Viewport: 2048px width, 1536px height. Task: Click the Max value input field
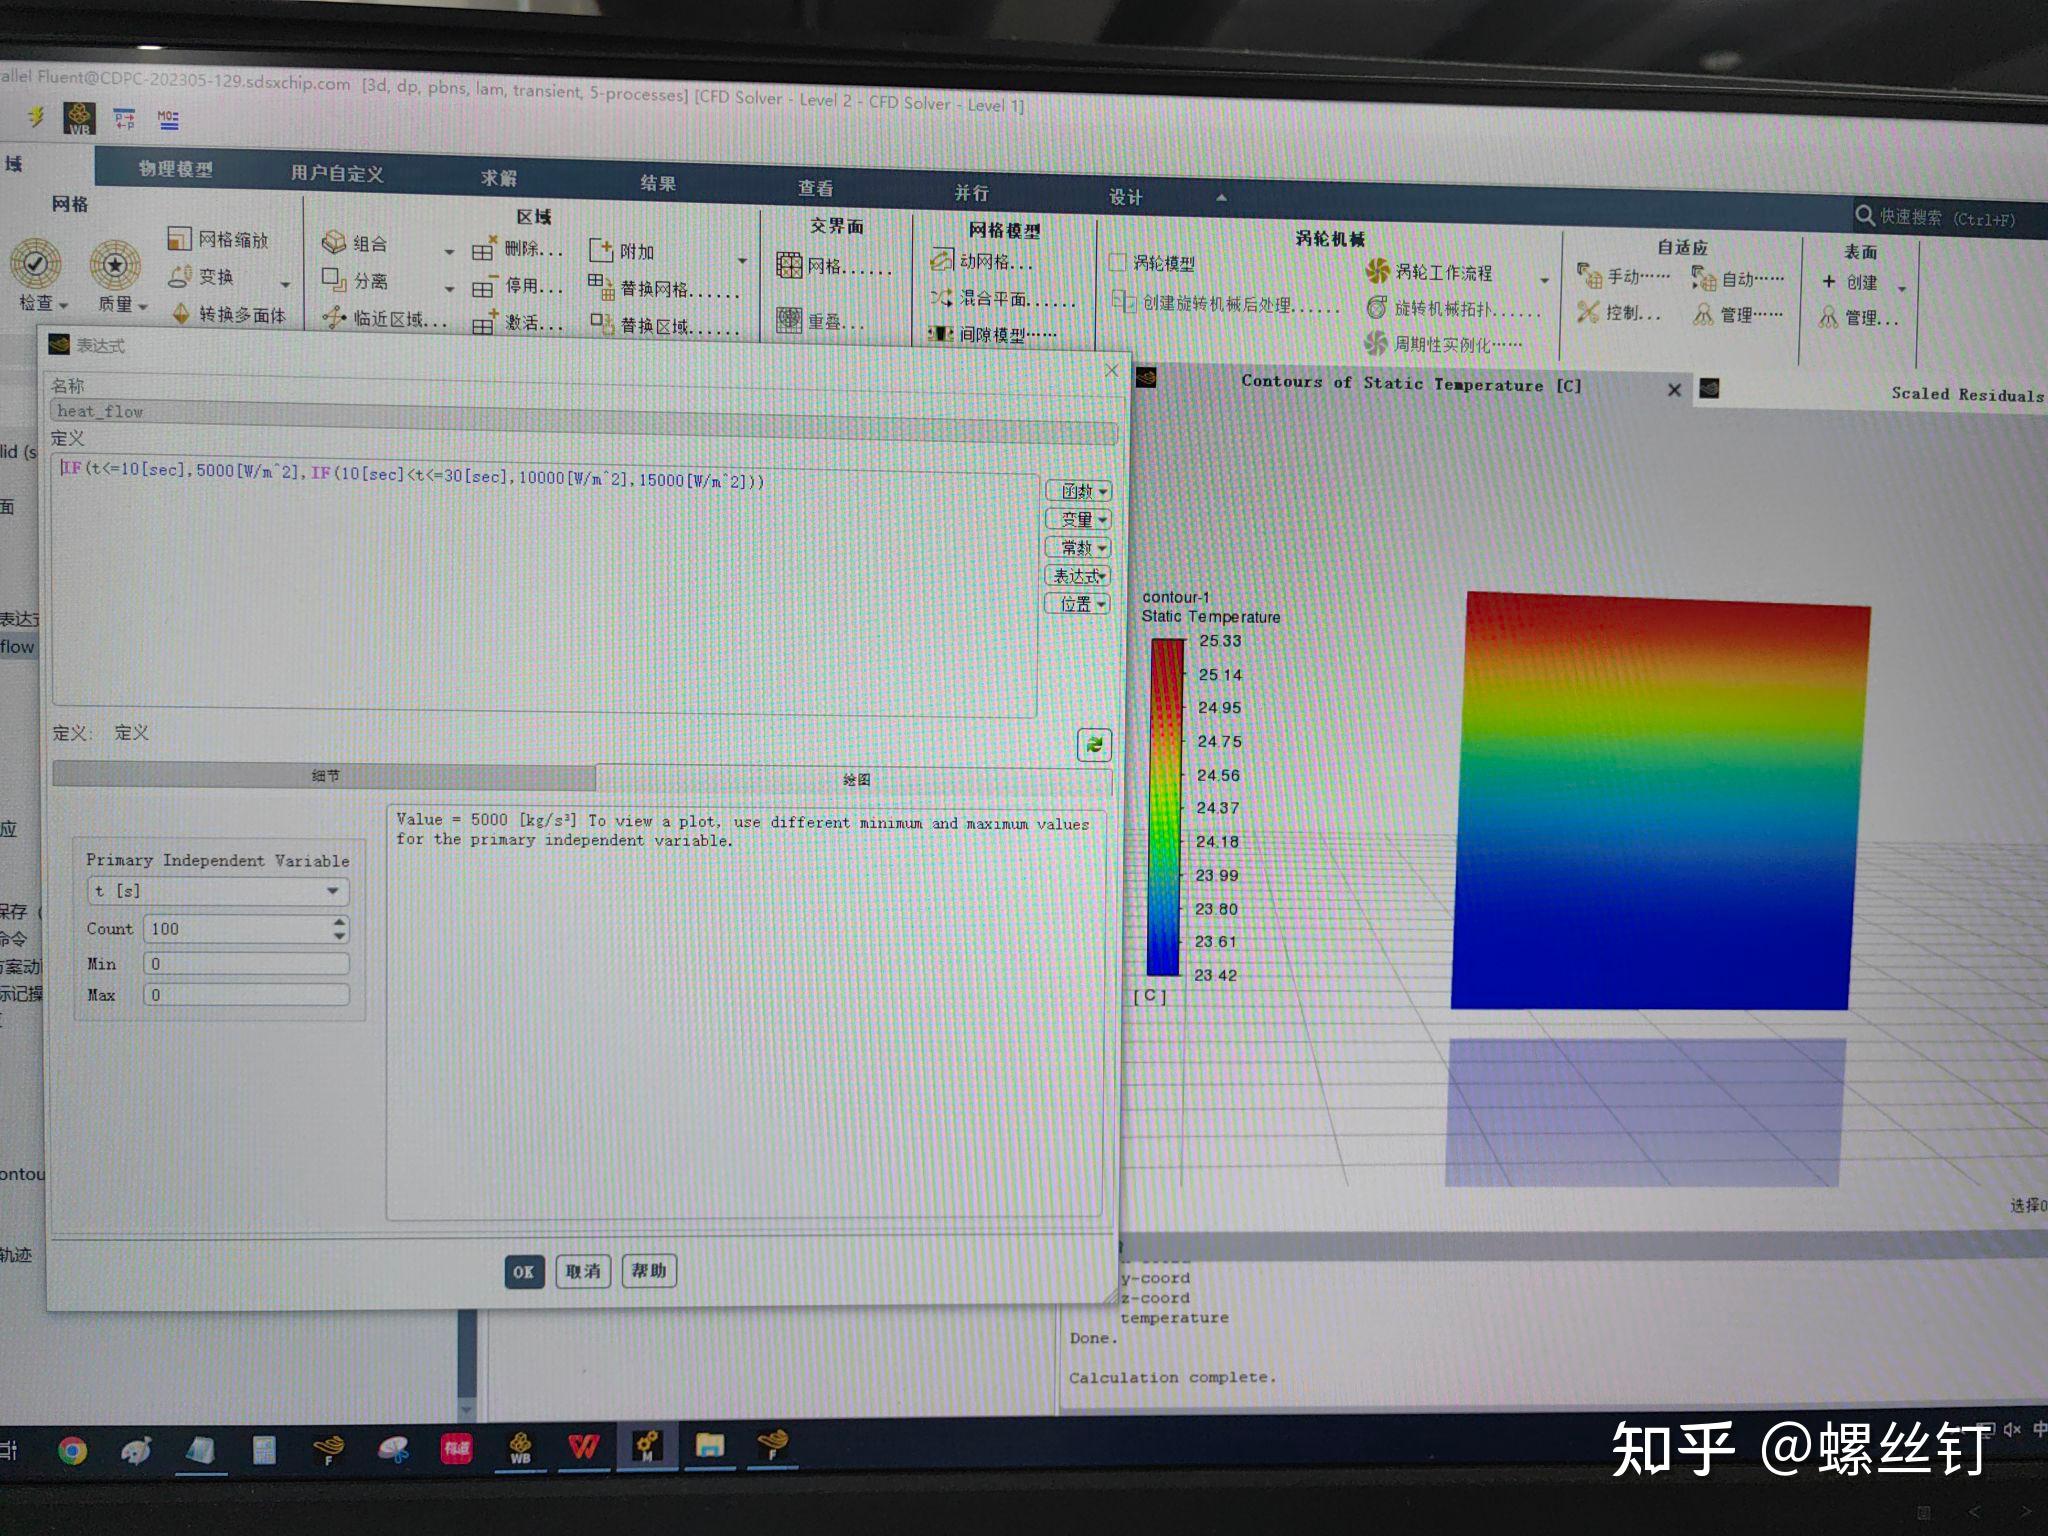tap(246, 995)
